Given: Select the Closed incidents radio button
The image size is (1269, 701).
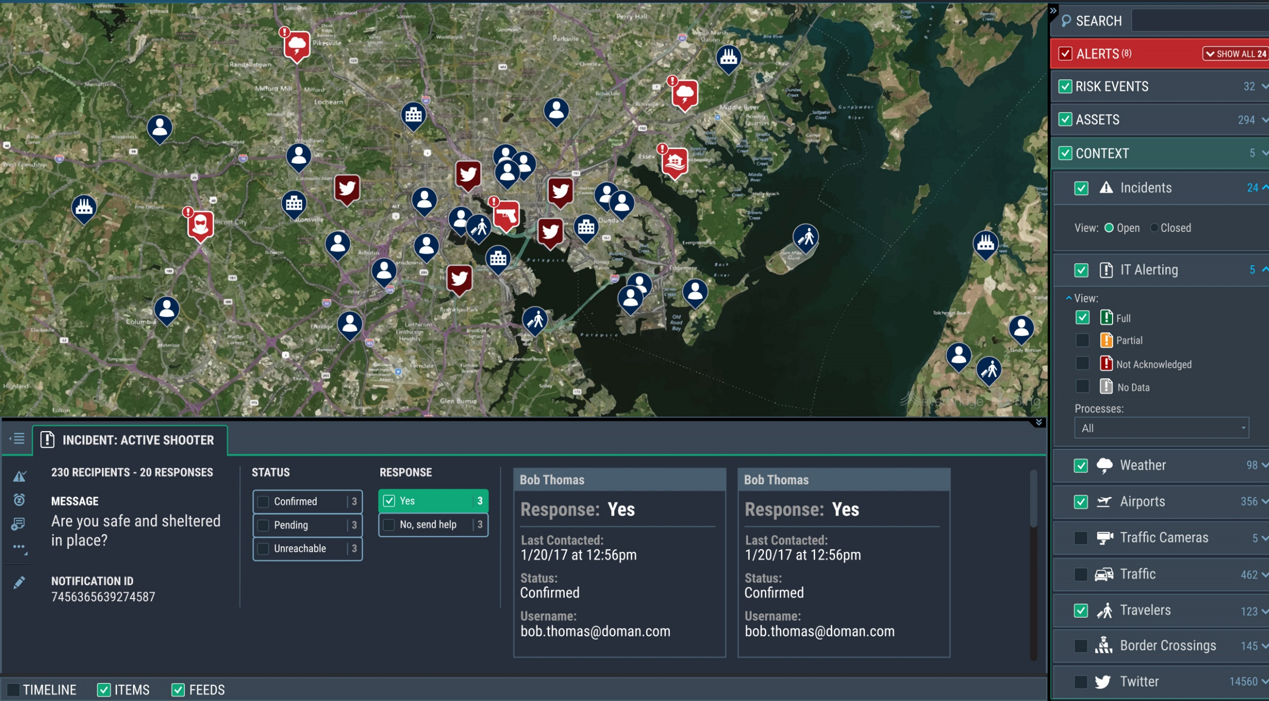Looking at the screenshot, I should (x=1154, y=228).
